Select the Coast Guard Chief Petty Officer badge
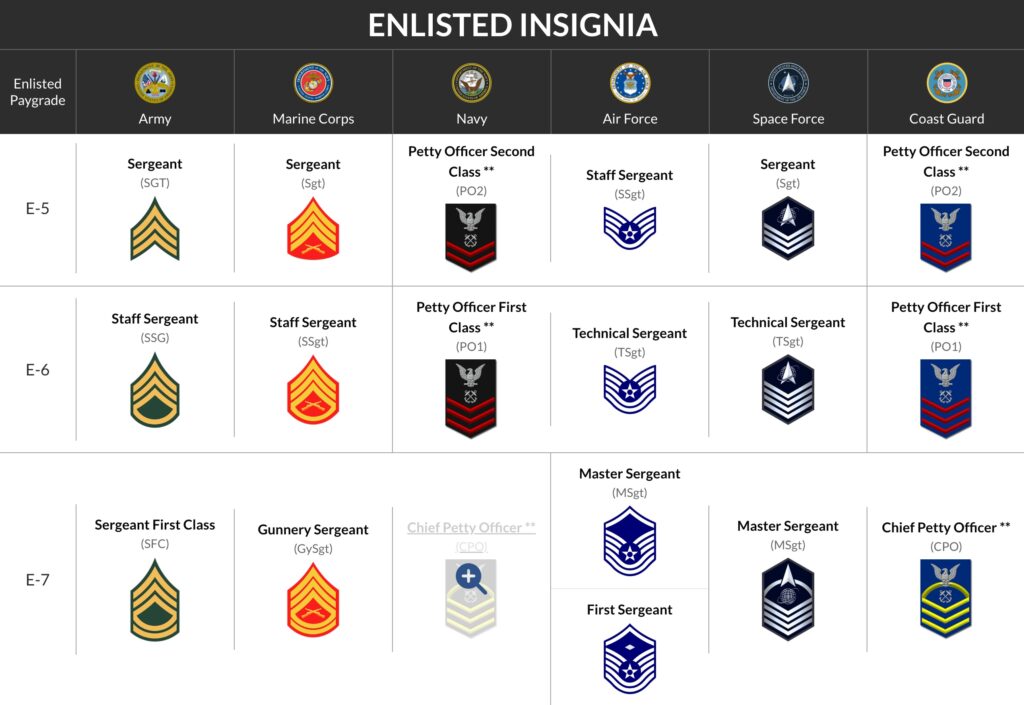Viewport: 1024px width, 705px height. 946,597
